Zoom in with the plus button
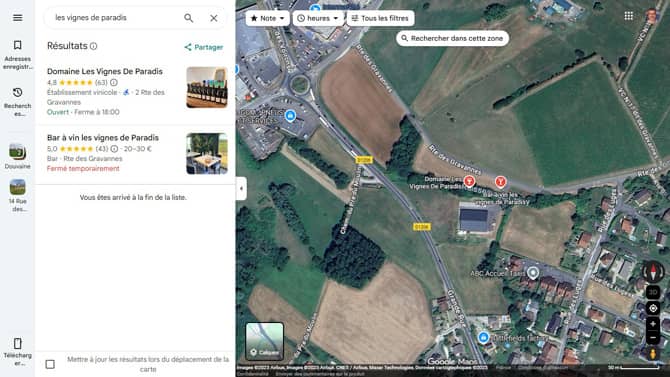 [653, 324]
